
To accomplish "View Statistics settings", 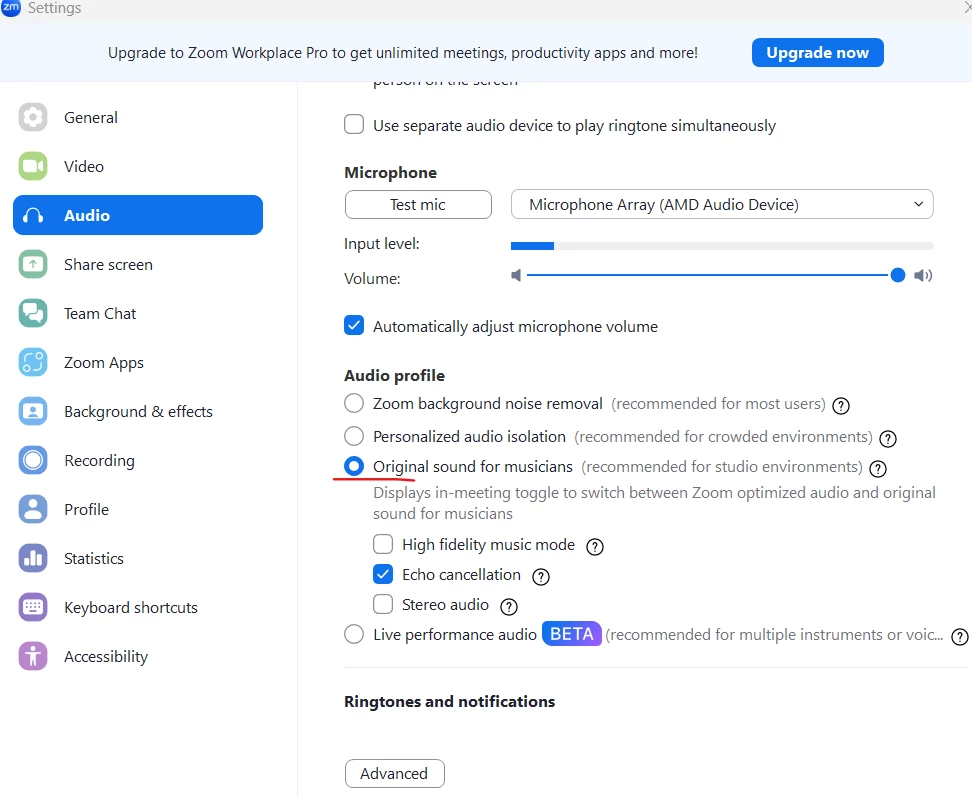I will [138, 558].
